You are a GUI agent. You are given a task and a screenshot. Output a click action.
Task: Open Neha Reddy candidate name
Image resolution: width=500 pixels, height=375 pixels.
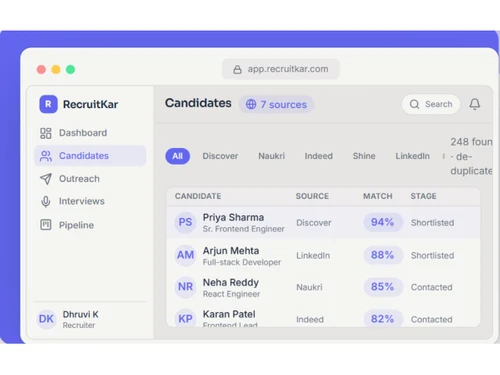coord(231,283)
